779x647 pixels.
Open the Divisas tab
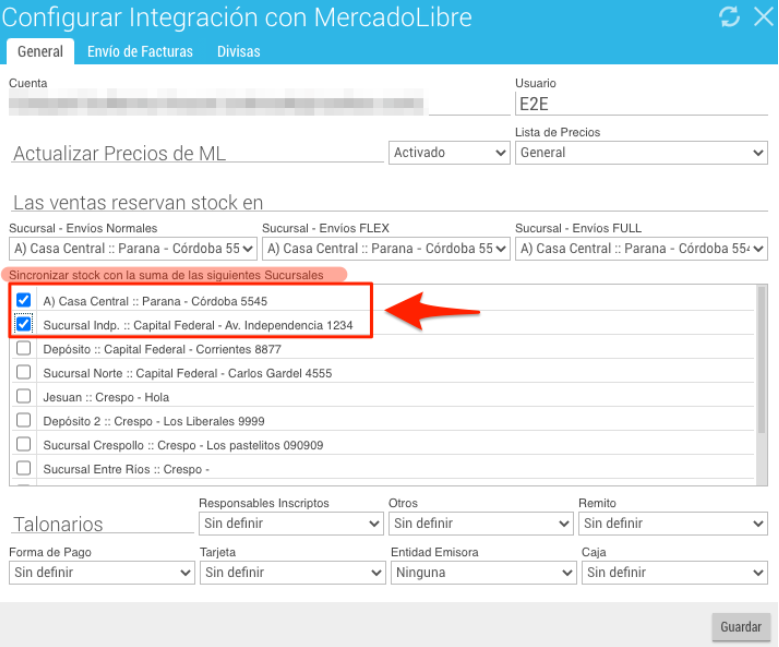click(238, 52)
